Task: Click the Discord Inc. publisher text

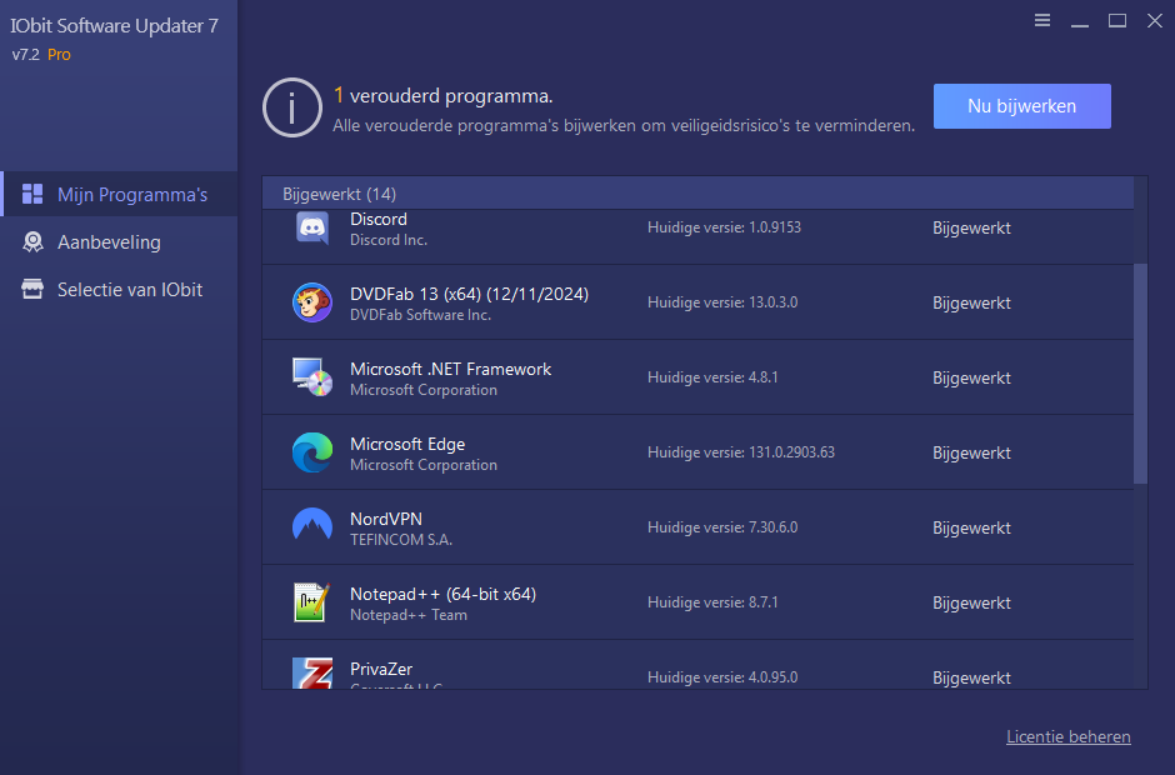Action: click(388, 240)
